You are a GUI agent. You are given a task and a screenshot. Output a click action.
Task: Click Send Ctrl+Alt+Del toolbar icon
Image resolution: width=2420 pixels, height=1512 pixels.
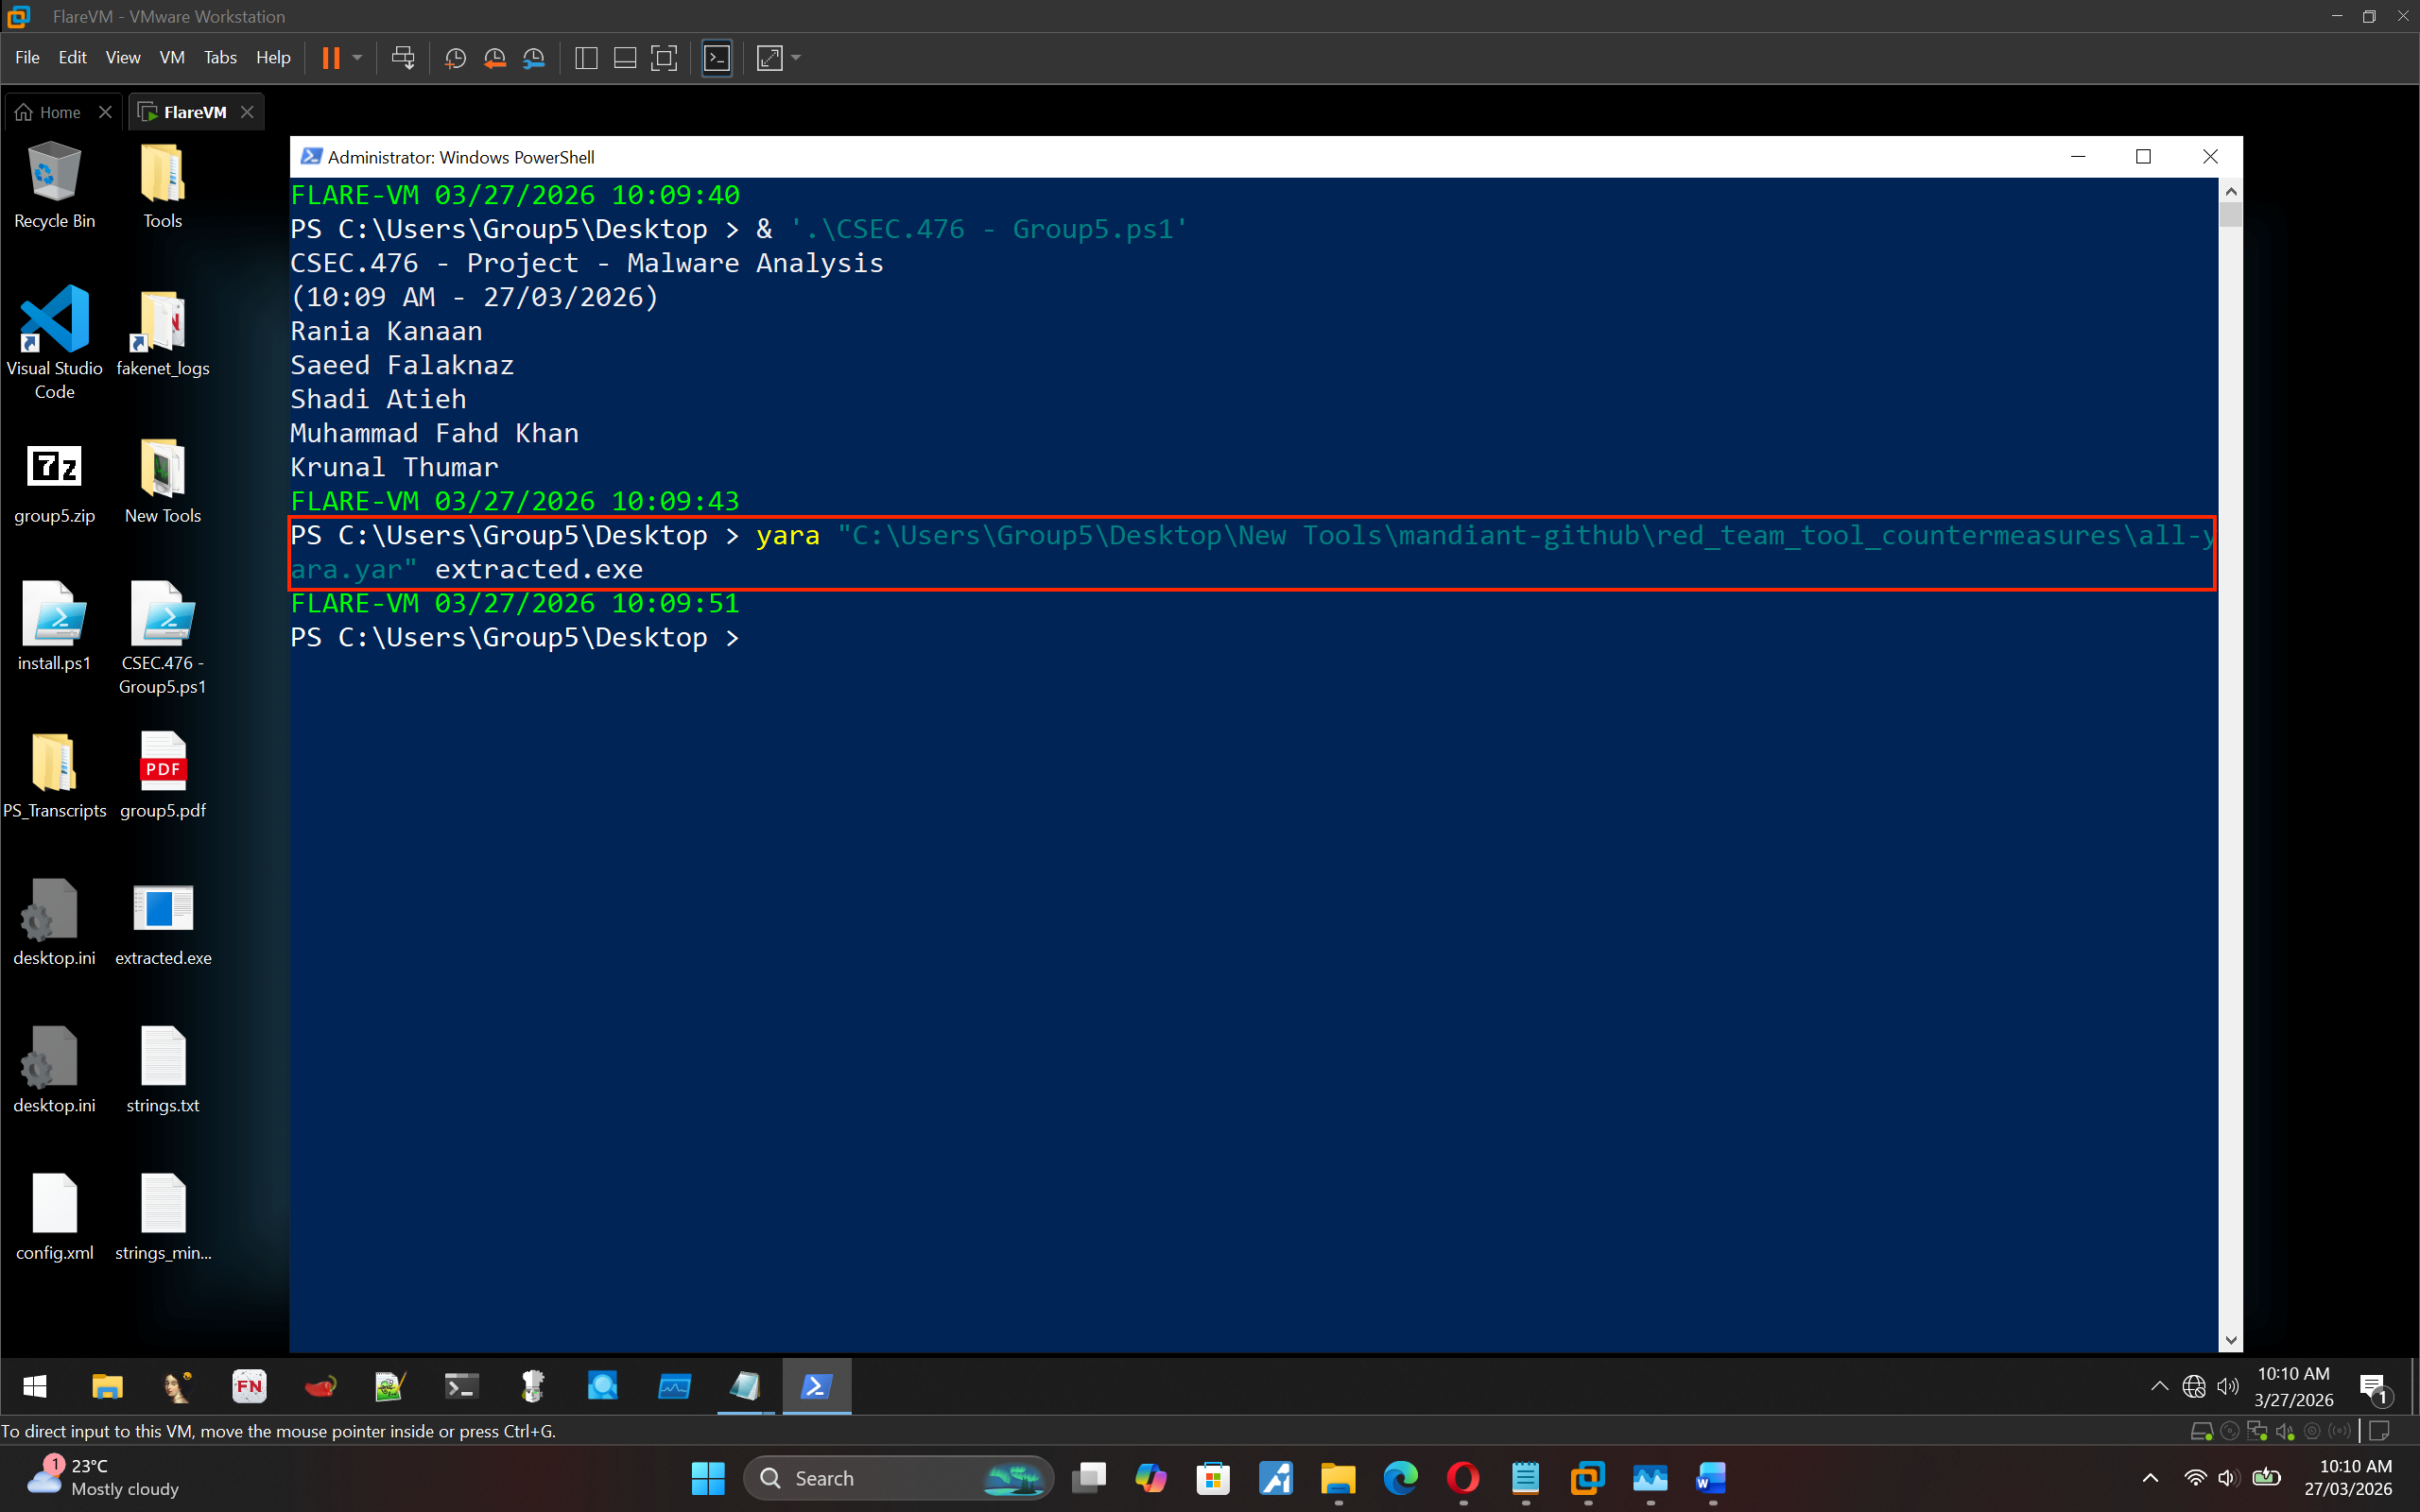click(403, 58)
